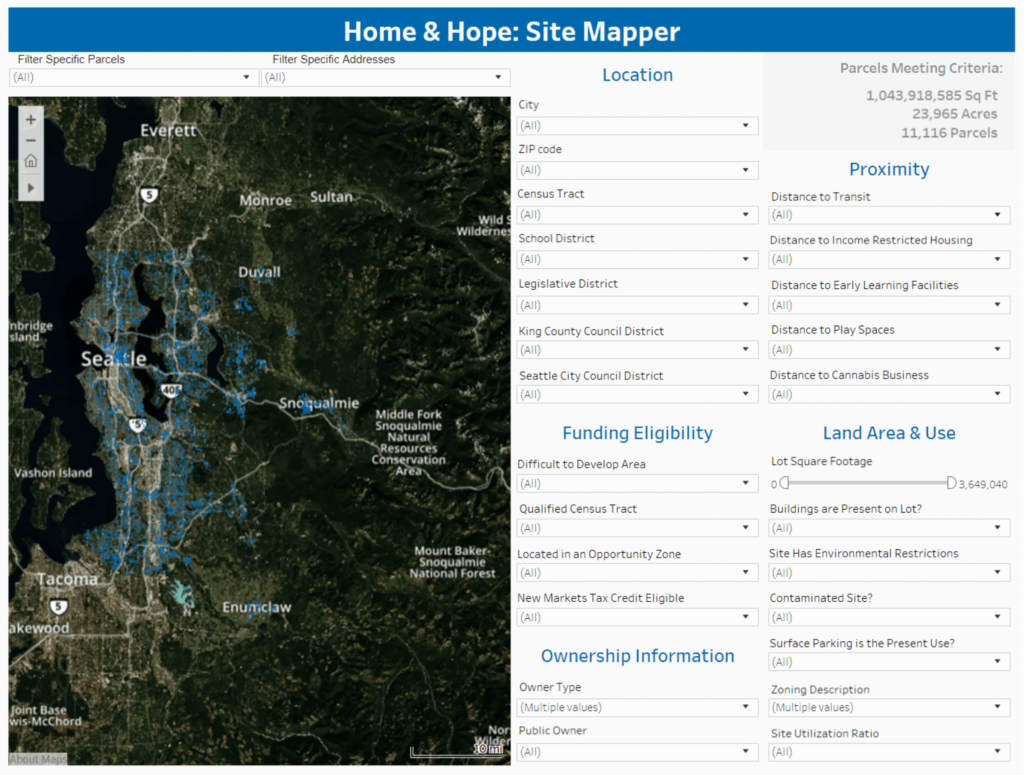Zoom out using the minus icon on the map
Image resolution: width=1024 pixels, height=775 pixels.
(30, 140)
